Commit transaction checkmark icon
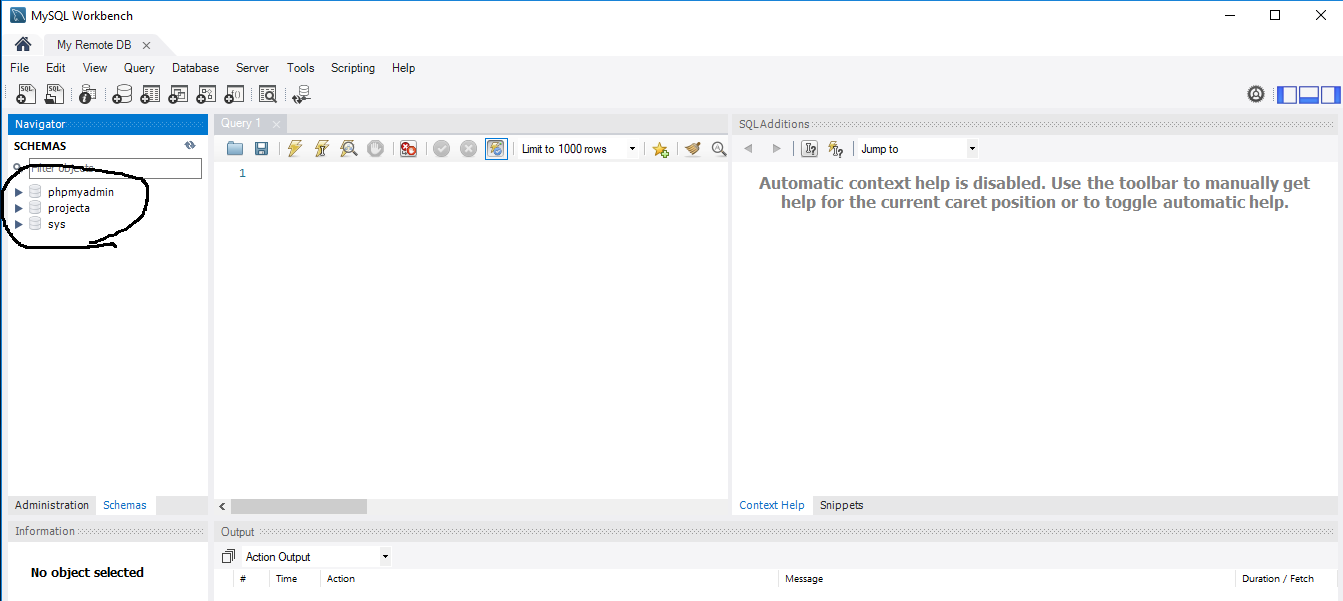Image resolution: width=1343 pixels, height=601 pixels. 441,149
